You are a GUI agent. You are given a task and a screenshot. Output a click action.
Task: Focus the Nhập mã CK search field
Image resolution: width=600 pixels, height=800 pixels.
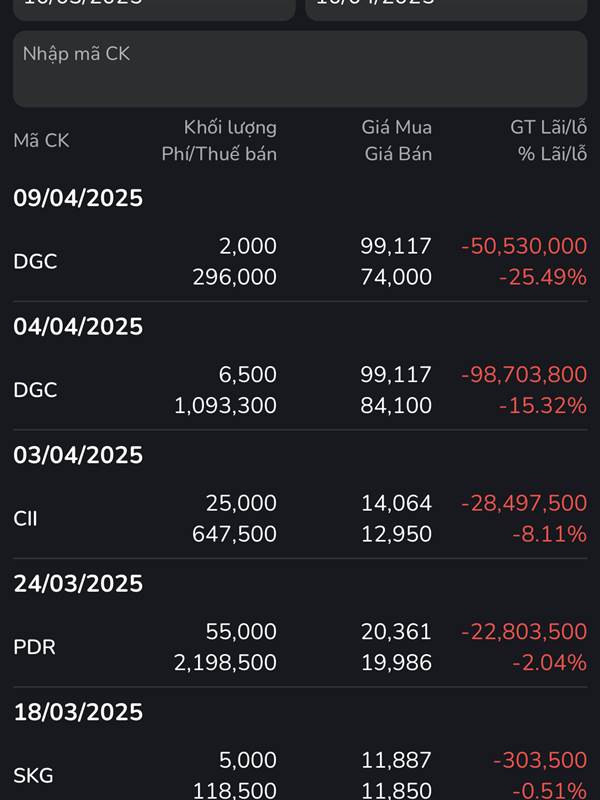[x=300, y=69]
